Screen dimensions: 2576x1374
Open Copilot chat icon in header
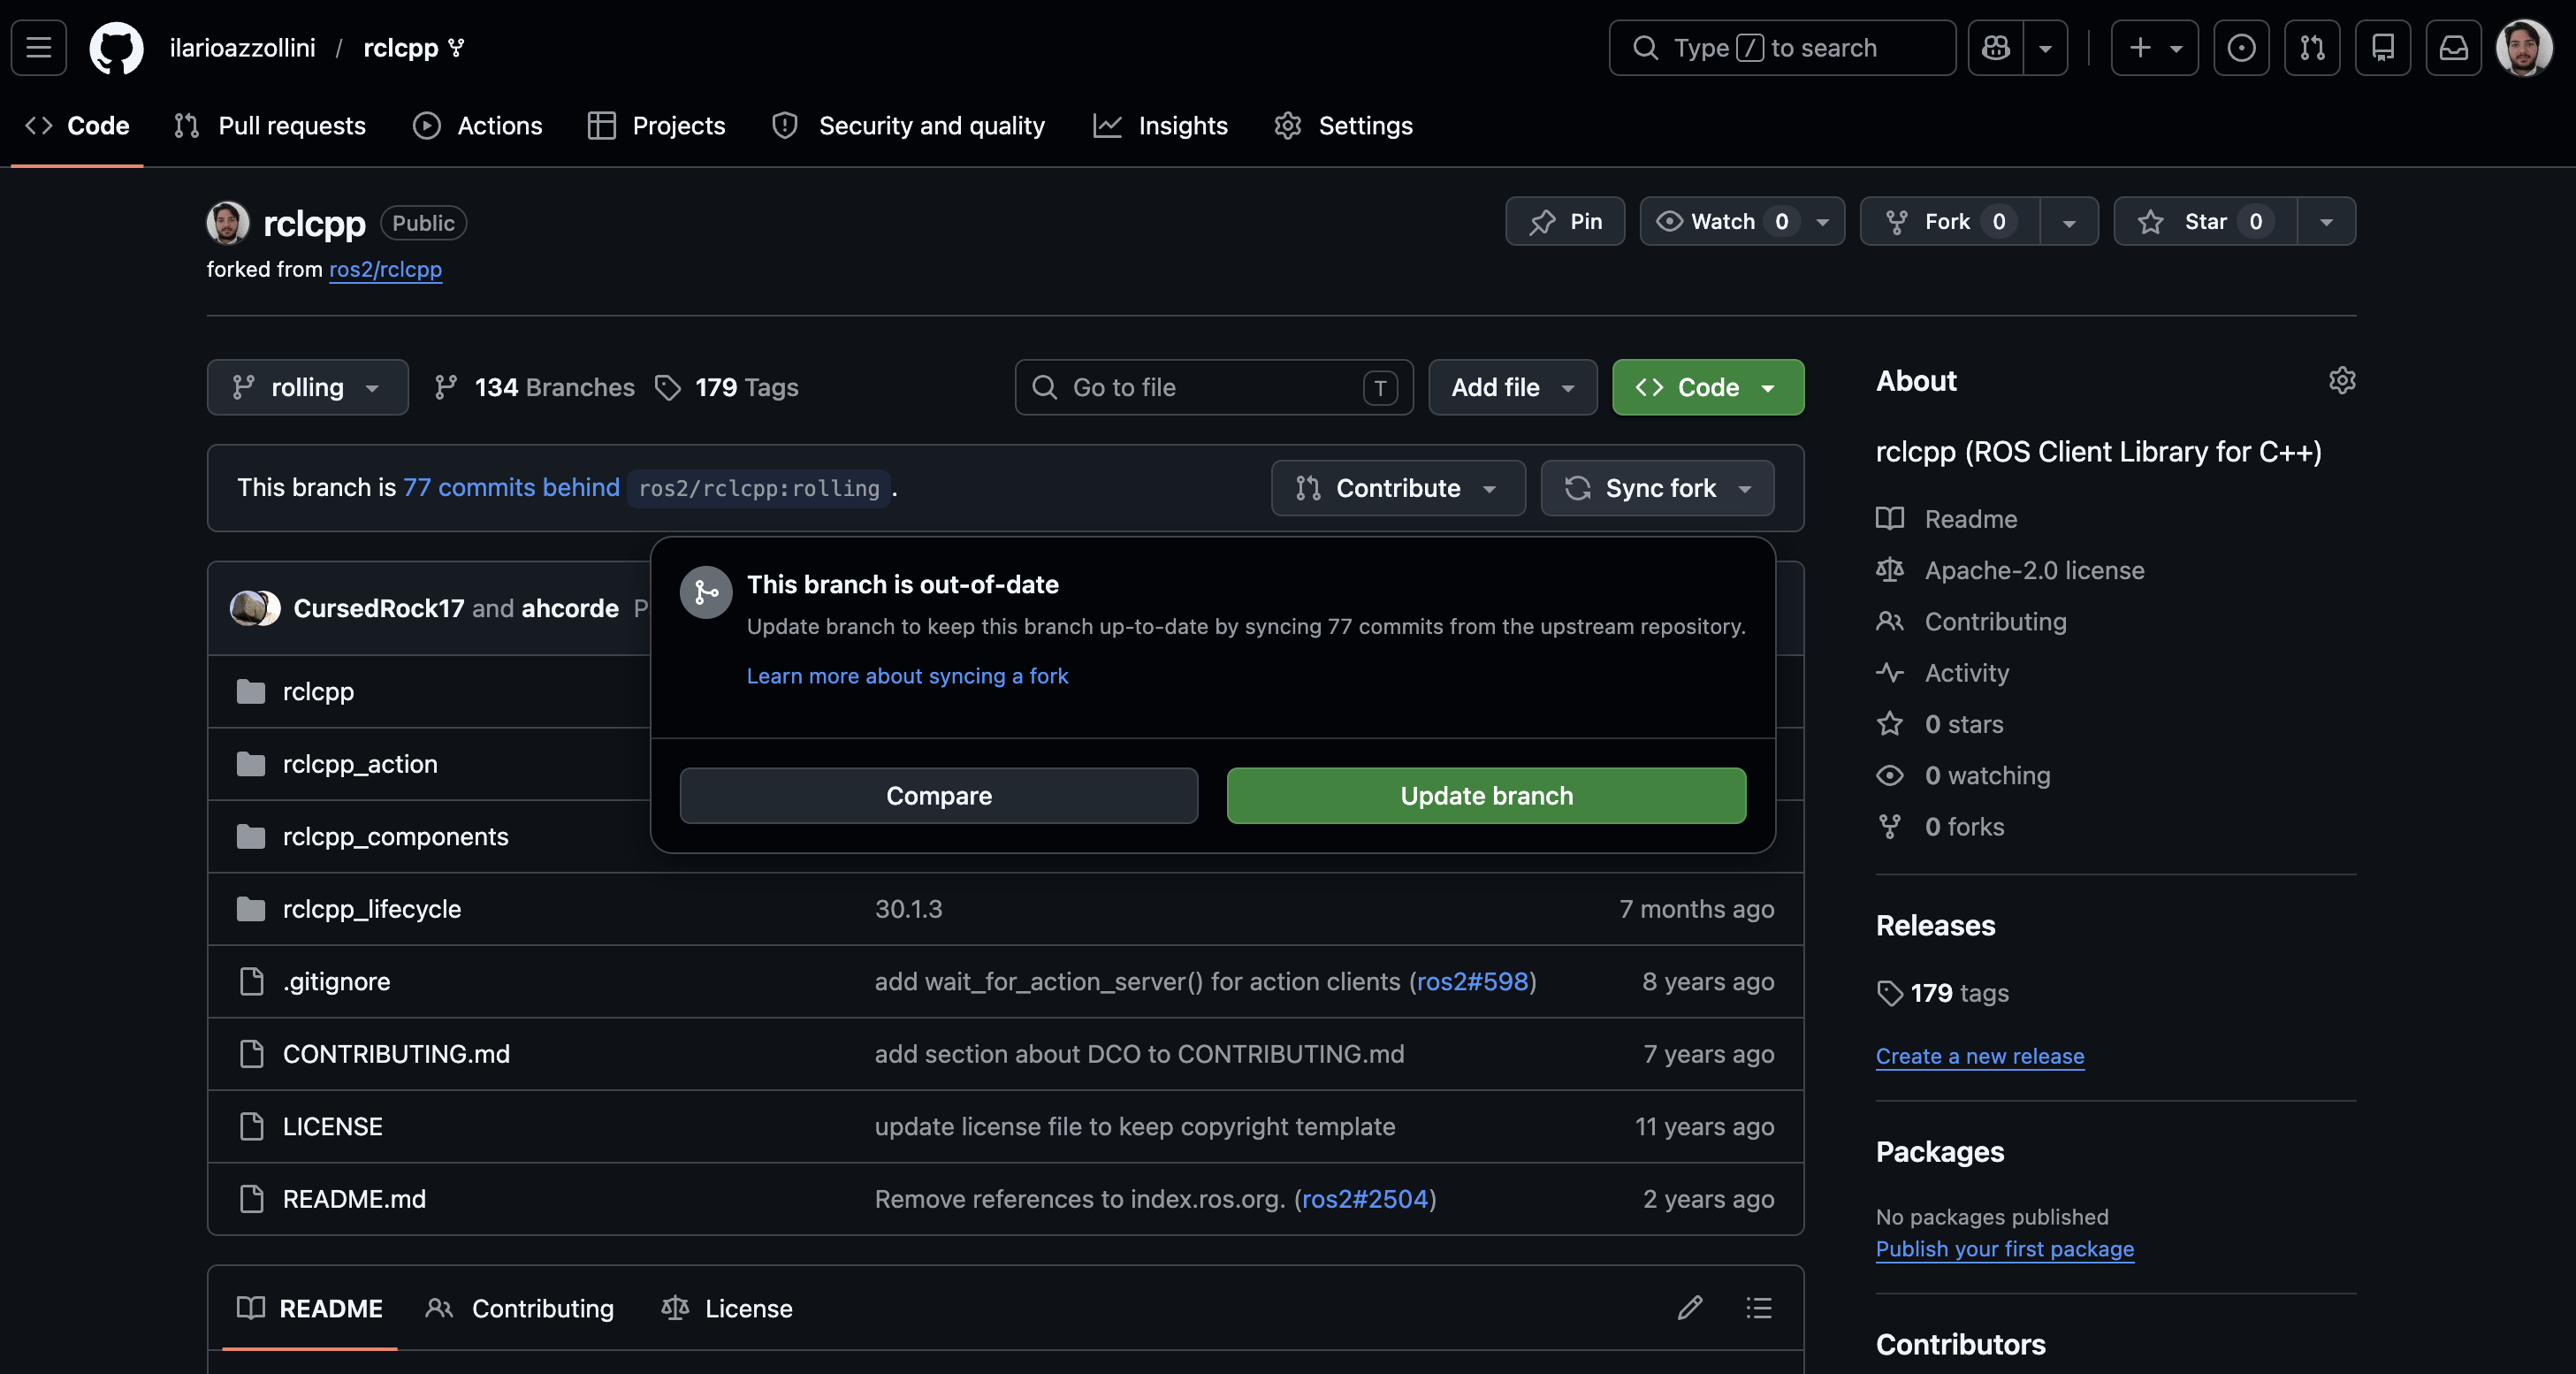tap(1996, 47)
